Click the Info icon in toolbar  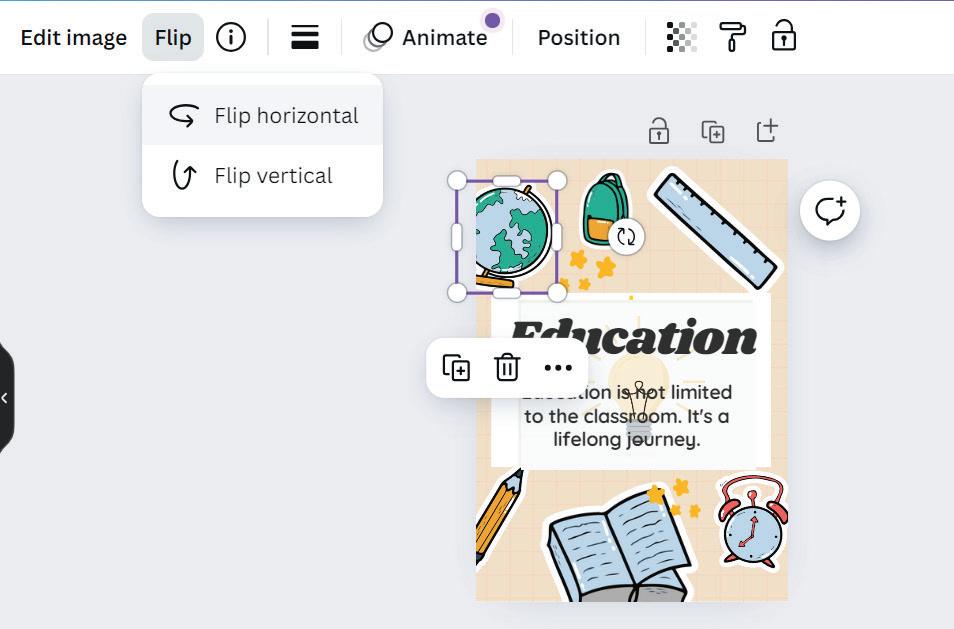click(x=231, y=37)
